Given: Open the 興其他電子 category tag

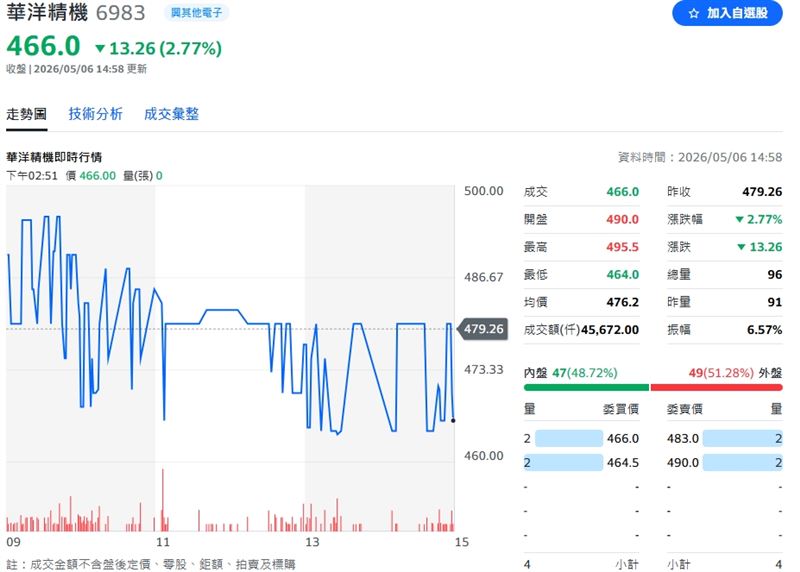Looking at the screenshot, I should (x=196, y=13).
